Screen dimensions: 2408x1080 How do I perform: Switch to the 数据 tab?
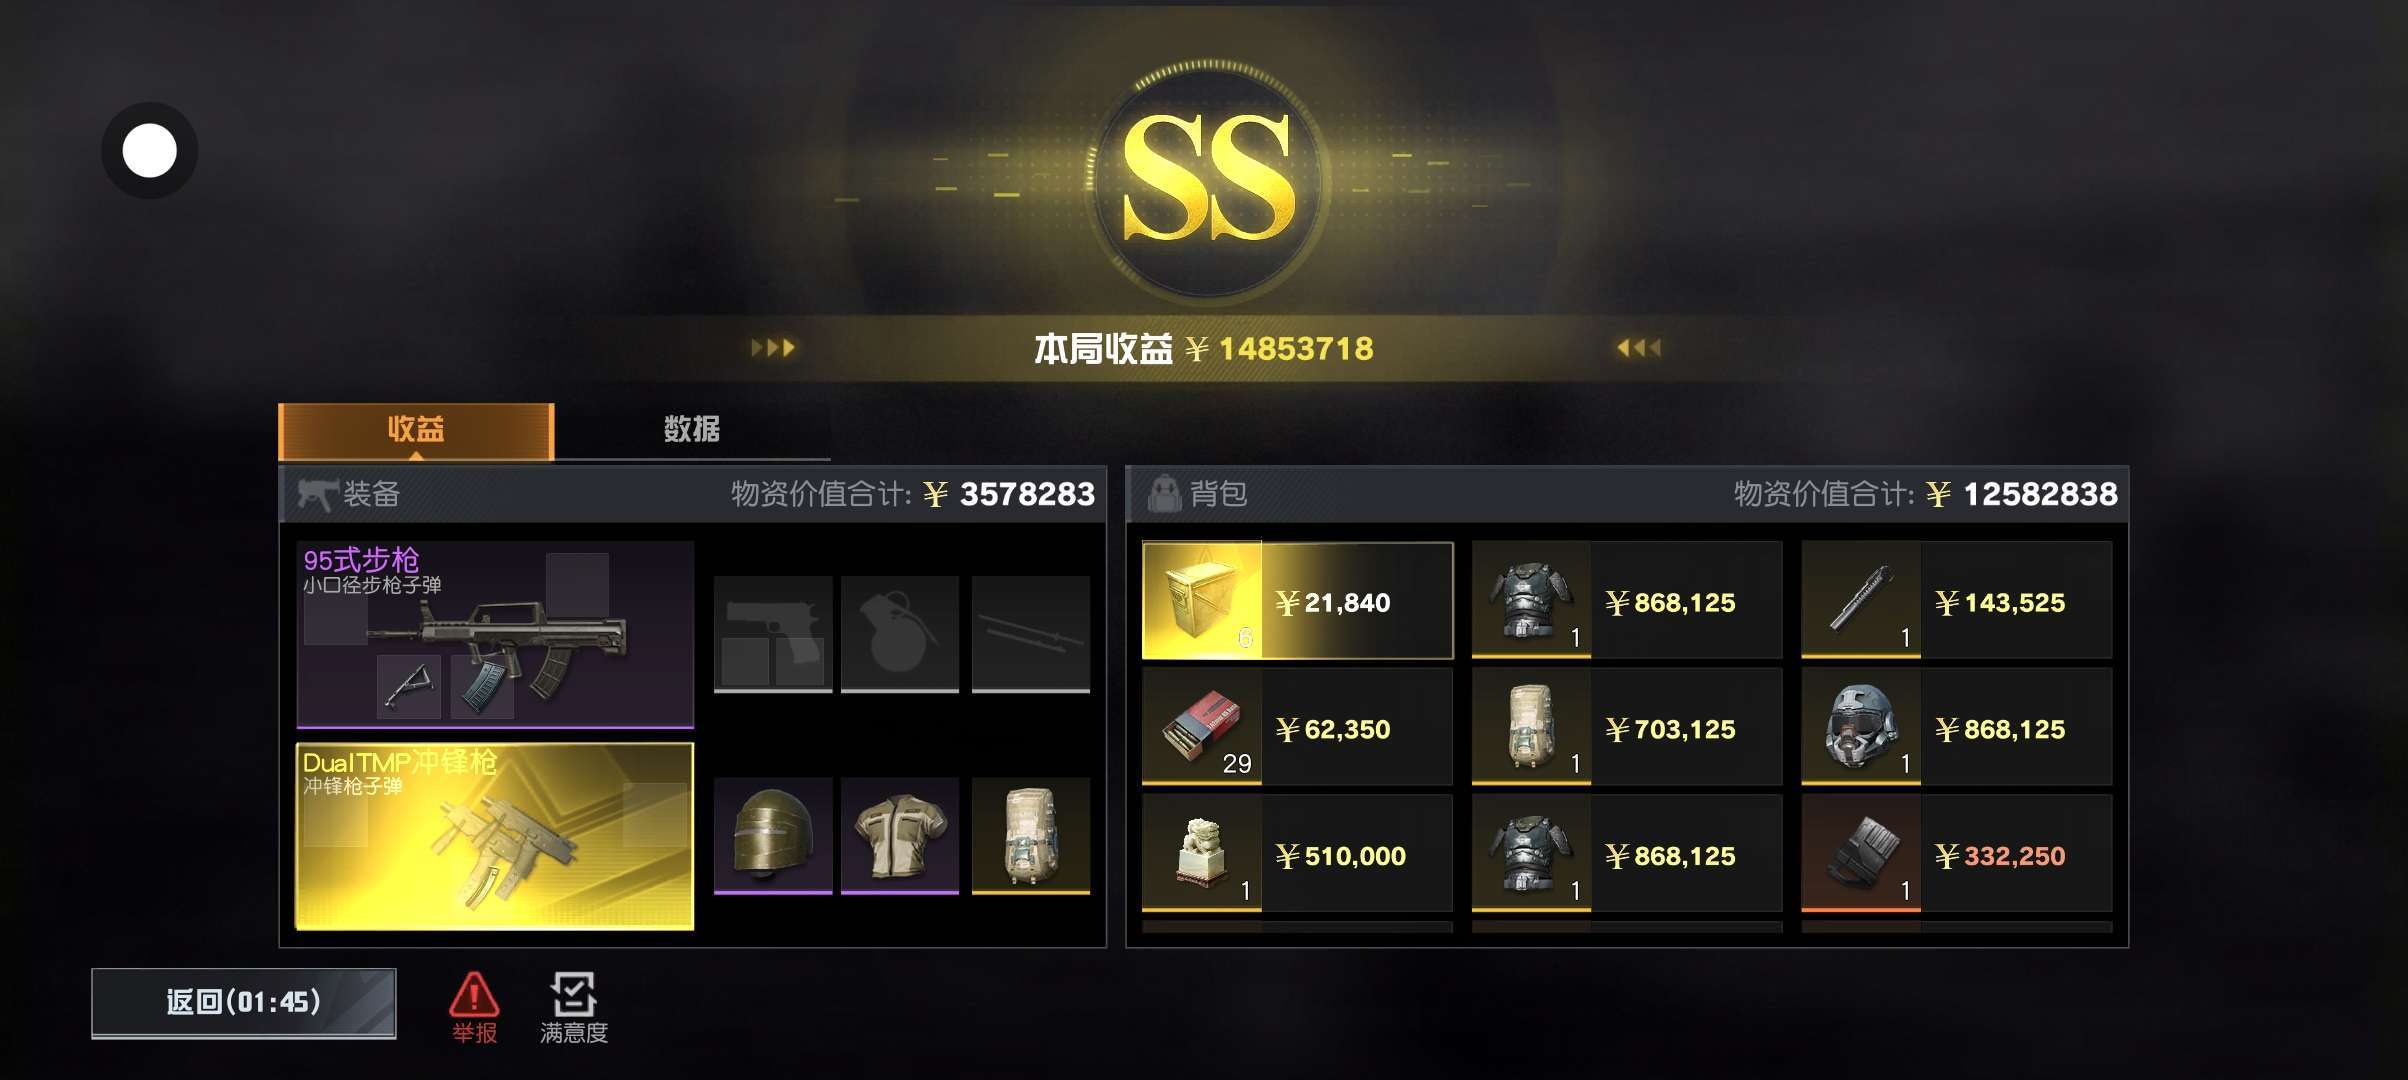click(x=692, y=430)
